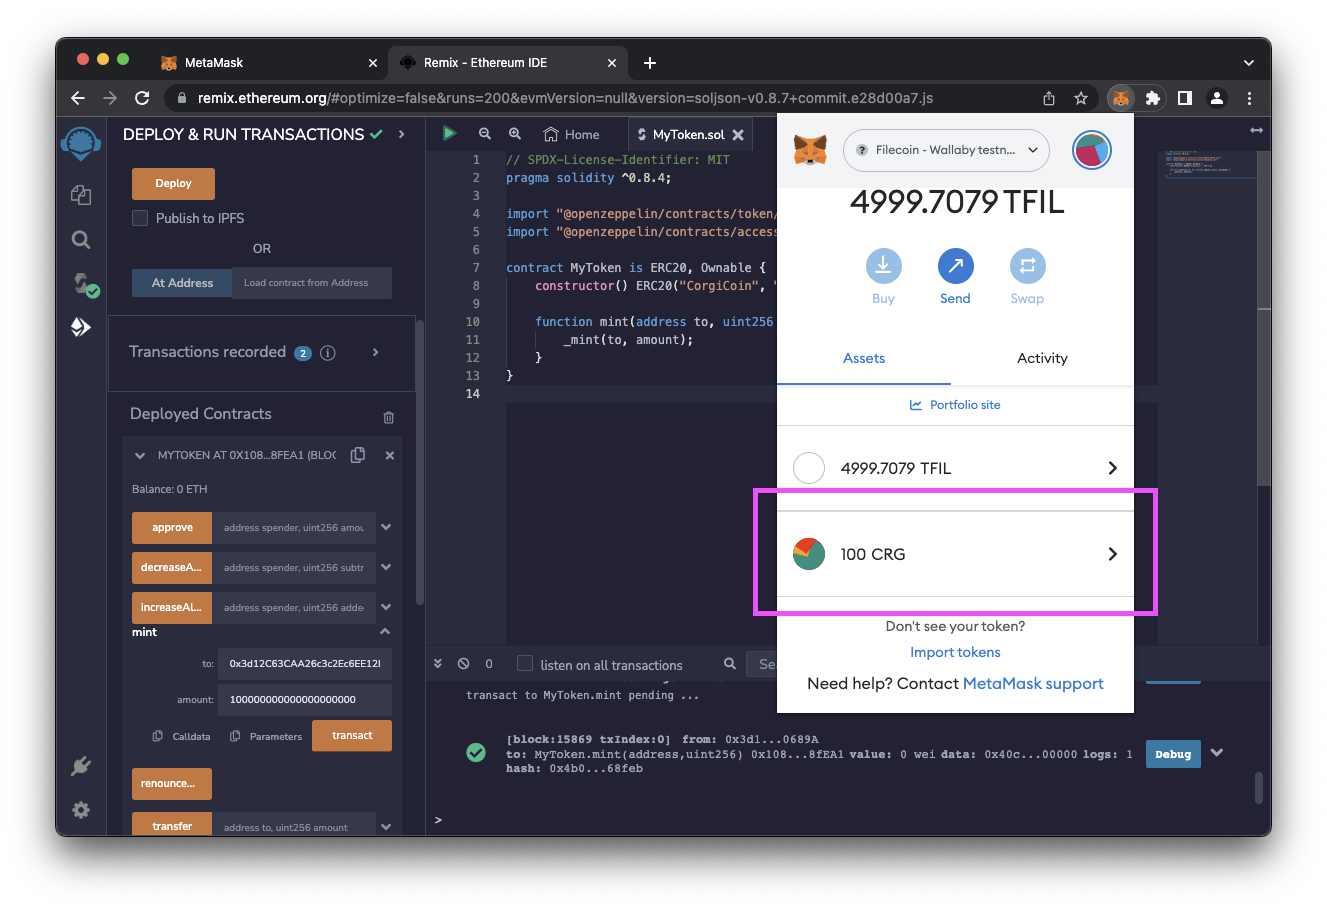Show Transactions recorded info icon
Screen dimensions: 1327x910
[x=328, y=353]
